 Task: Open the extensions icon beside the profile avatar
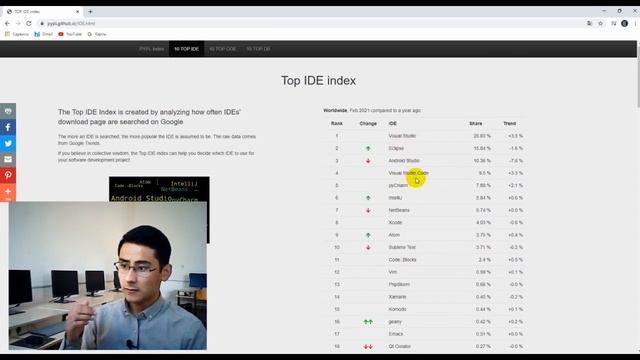tap(613, 23)
